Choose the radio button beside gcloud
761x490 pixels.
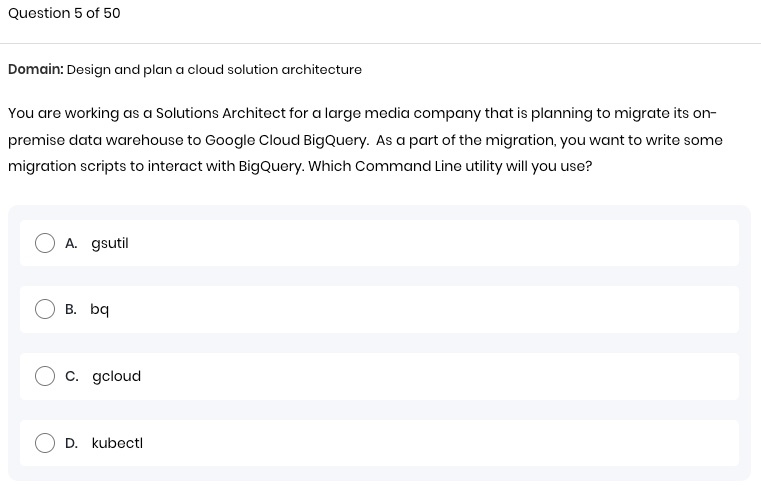[x=45, y=376]
